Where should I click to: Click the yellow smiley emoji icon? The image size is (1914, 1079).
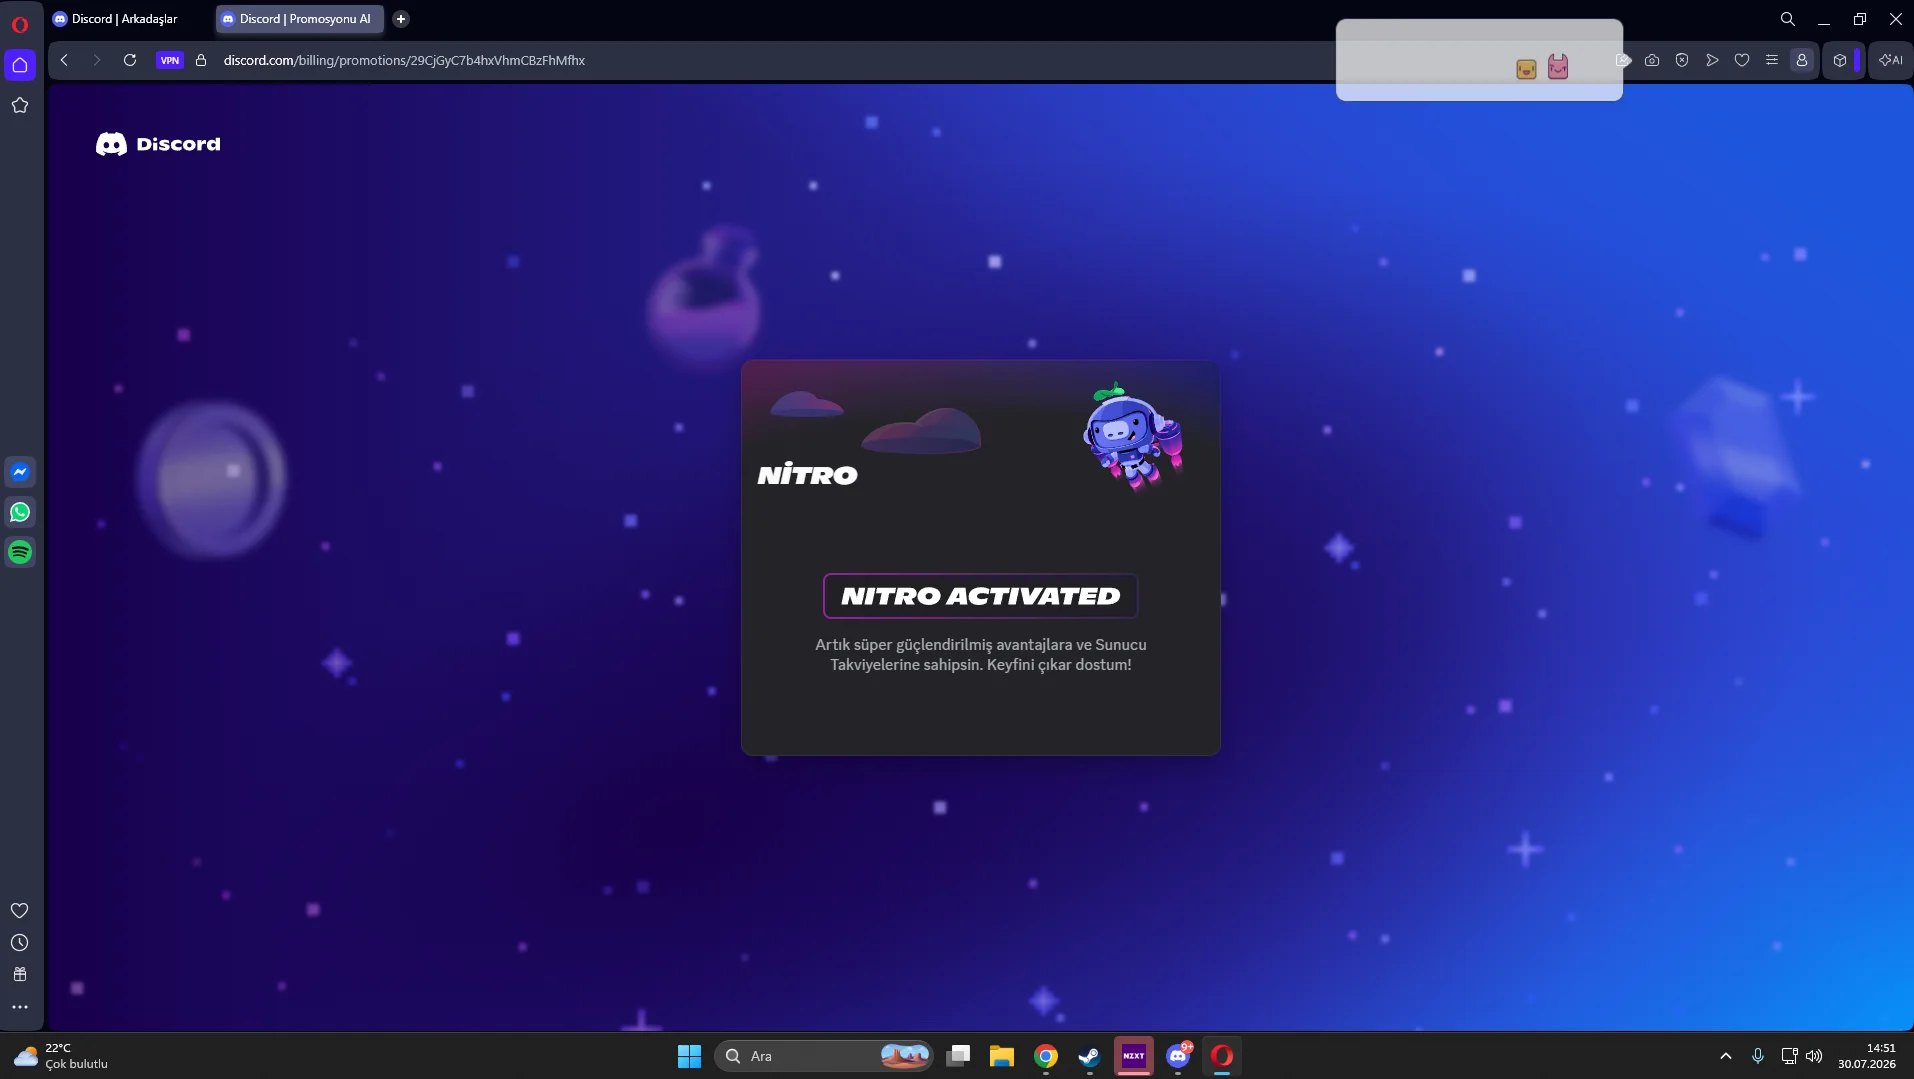pos(1526,69)
